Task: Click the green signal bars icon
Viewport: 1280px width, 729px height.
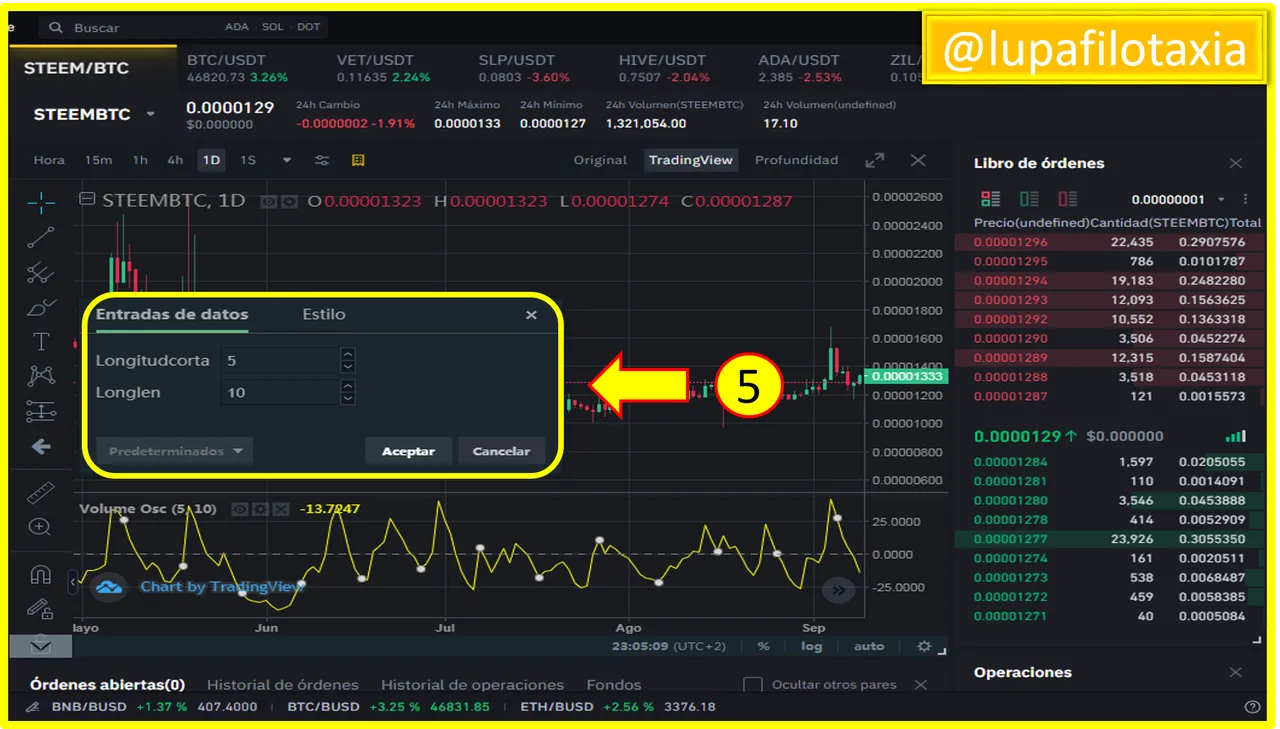Action: click(x=1236, y=436)
